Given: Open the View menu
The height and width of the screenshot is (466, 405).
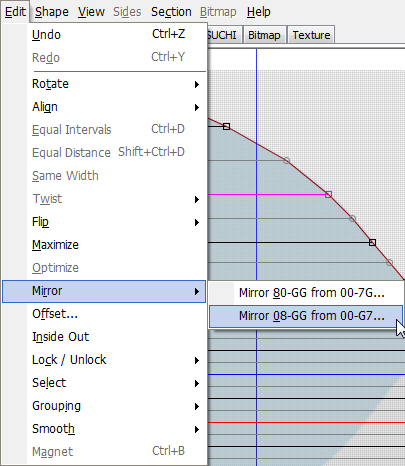Looking at the screenshot, I should [91, 12].
